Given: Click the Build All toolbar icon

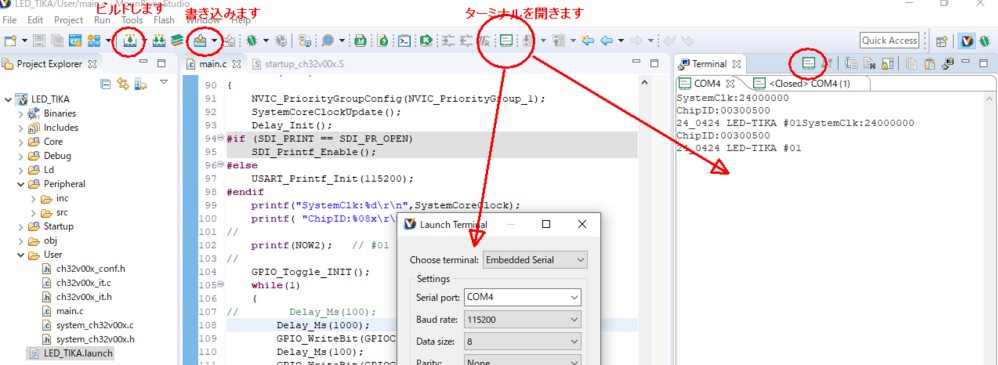Looking at the screenshot, I should [x=159, y=41].
